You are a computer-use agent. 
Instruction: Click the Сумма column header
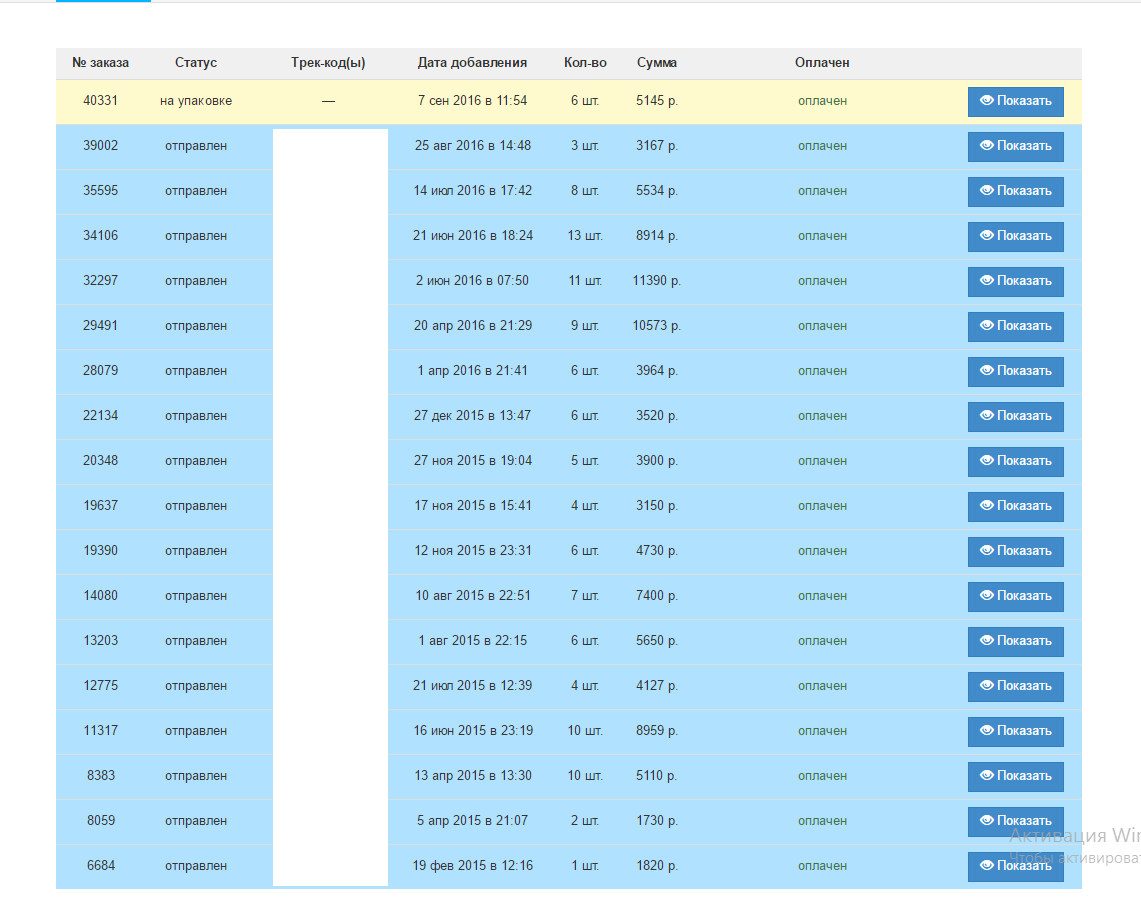[x=657, y=63]
